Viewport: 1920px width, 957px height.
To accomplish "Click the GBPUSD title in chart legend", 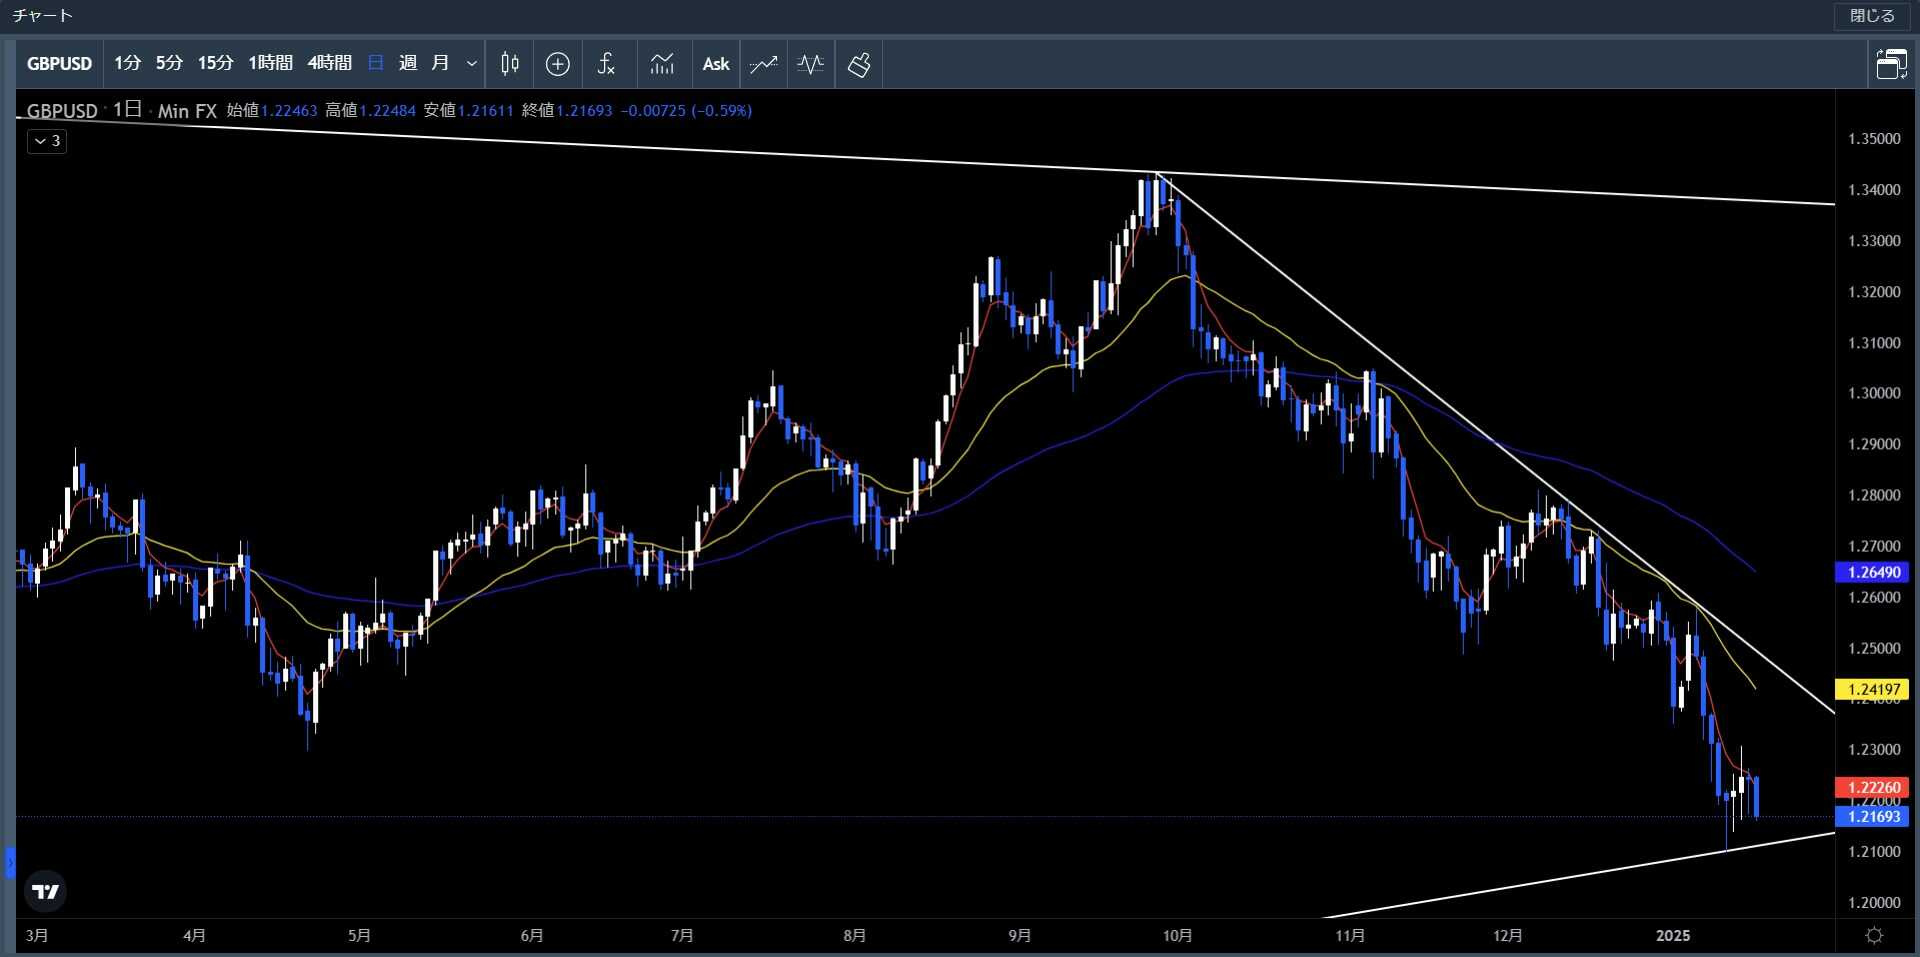I will (x=62, y=111).
